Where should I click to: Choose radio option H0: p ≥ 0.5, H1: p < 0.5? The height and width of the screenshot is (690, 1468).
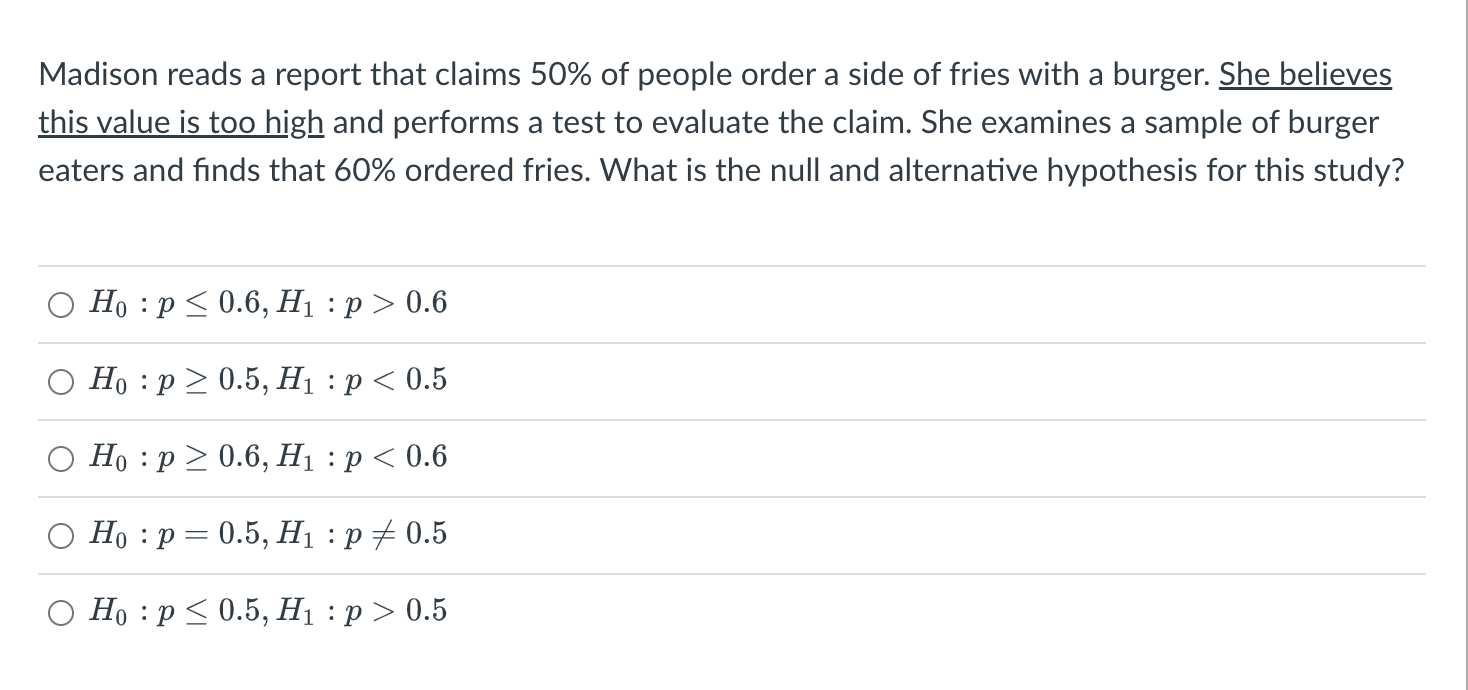click(x=61, y=381)
